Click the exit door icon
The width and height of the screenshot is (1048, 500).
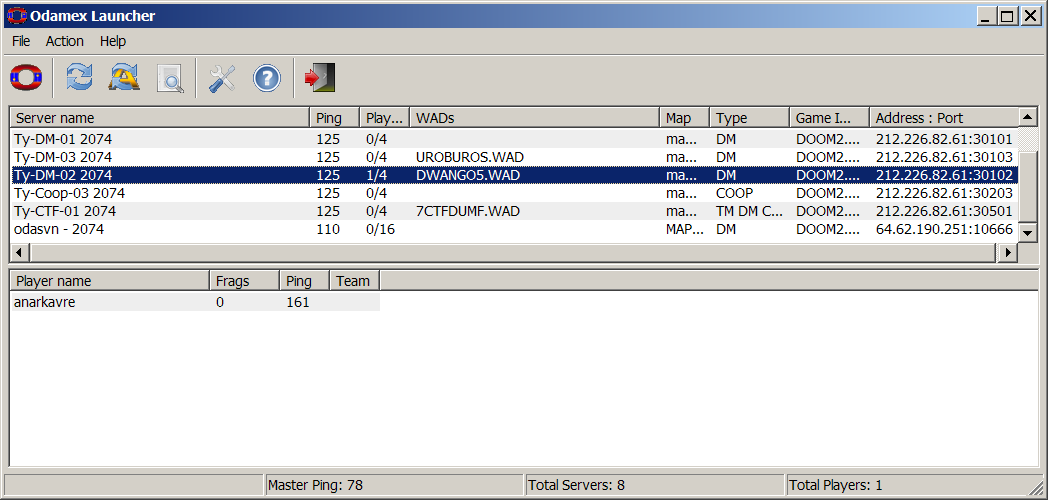click(319, 78)
